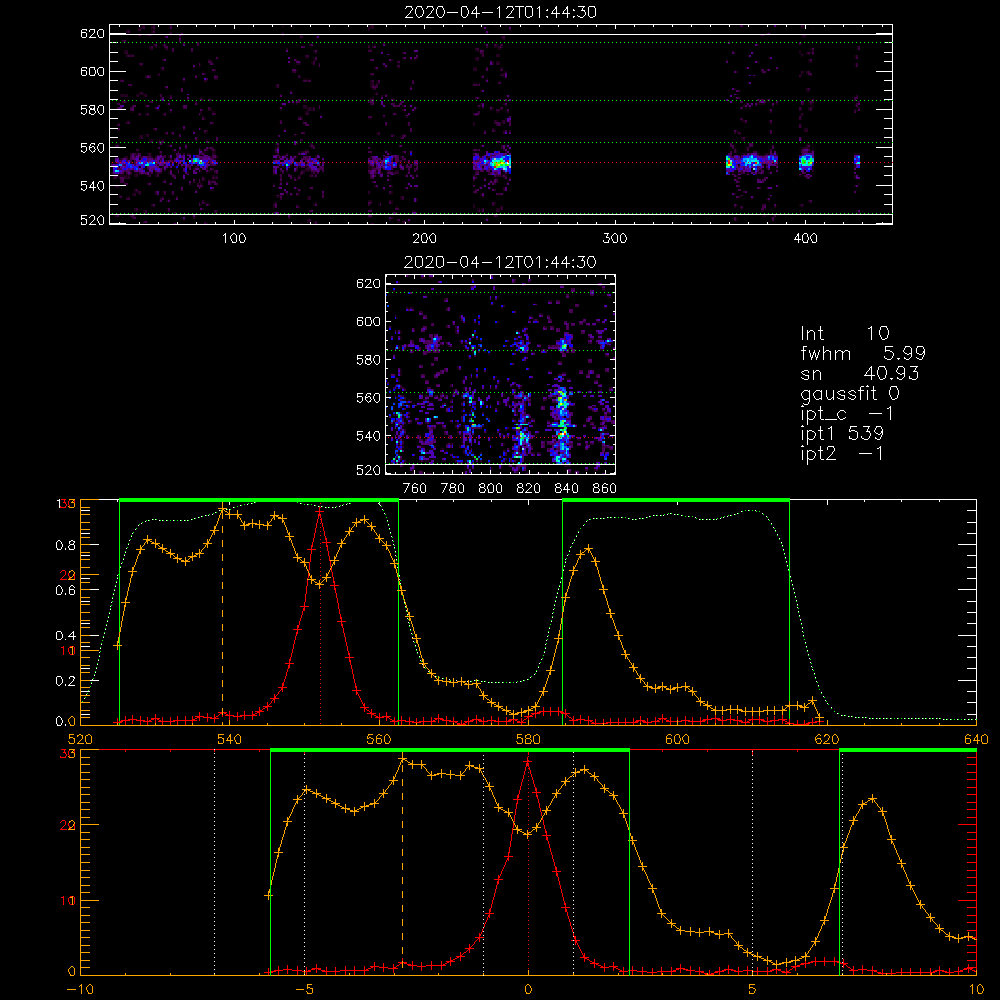Screen dimensions: 1000x1000
Task: Click bright column near 840 in middle image
Action: point(562,424)
